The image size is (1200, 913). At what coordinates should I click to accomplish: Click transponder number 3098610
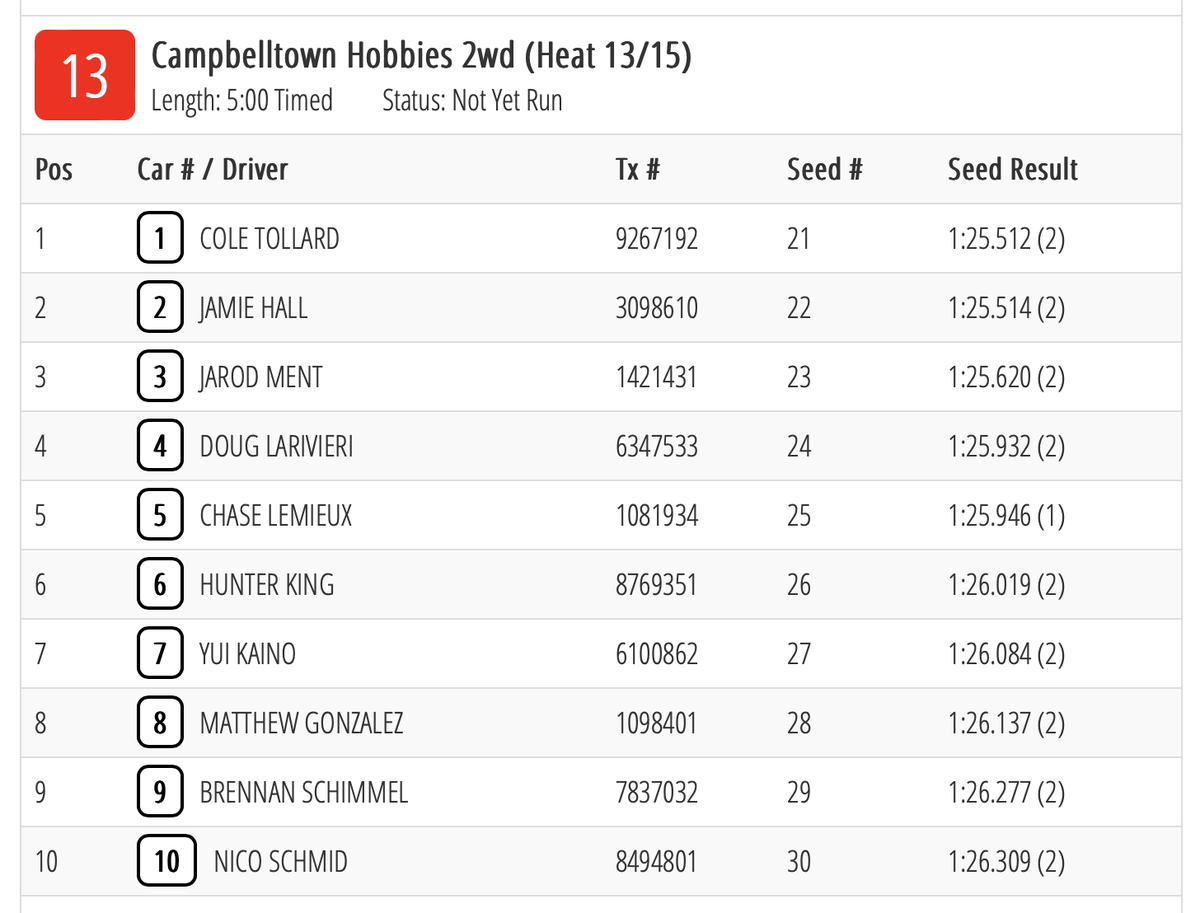coord(657,308)
